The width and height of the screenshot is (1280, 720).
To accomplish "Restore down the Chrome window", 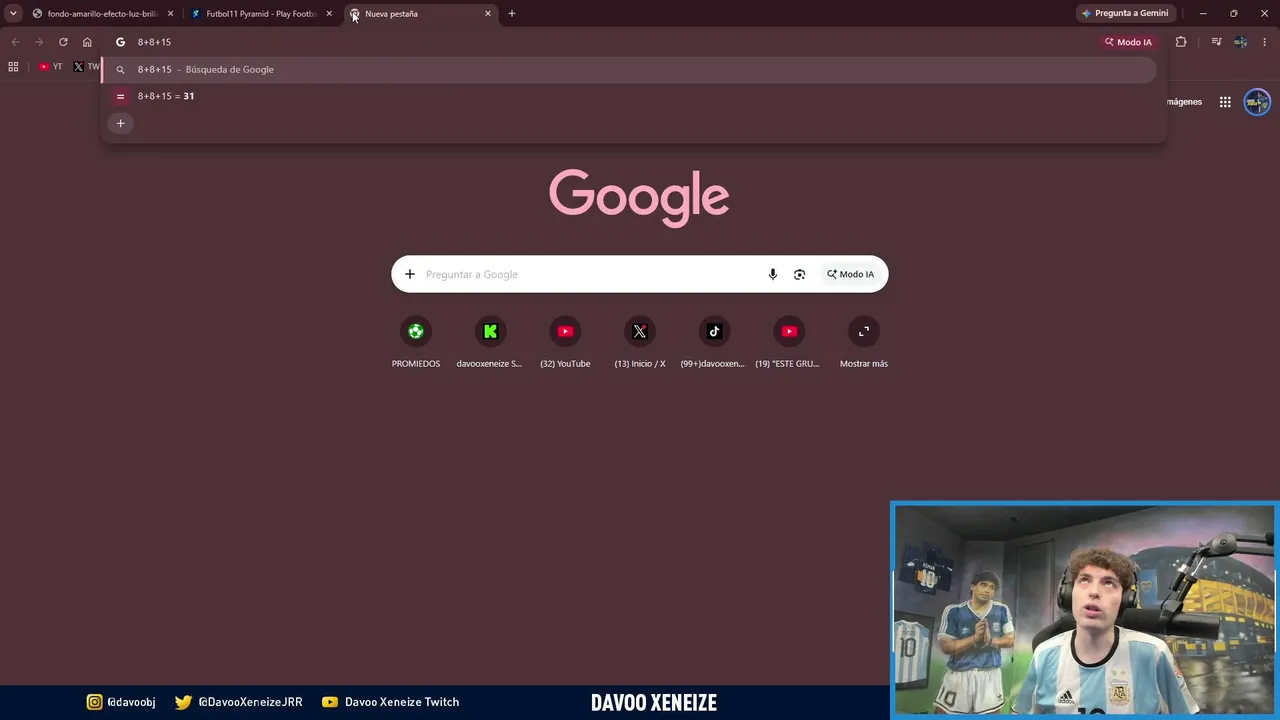I will tap(1234, 13).
